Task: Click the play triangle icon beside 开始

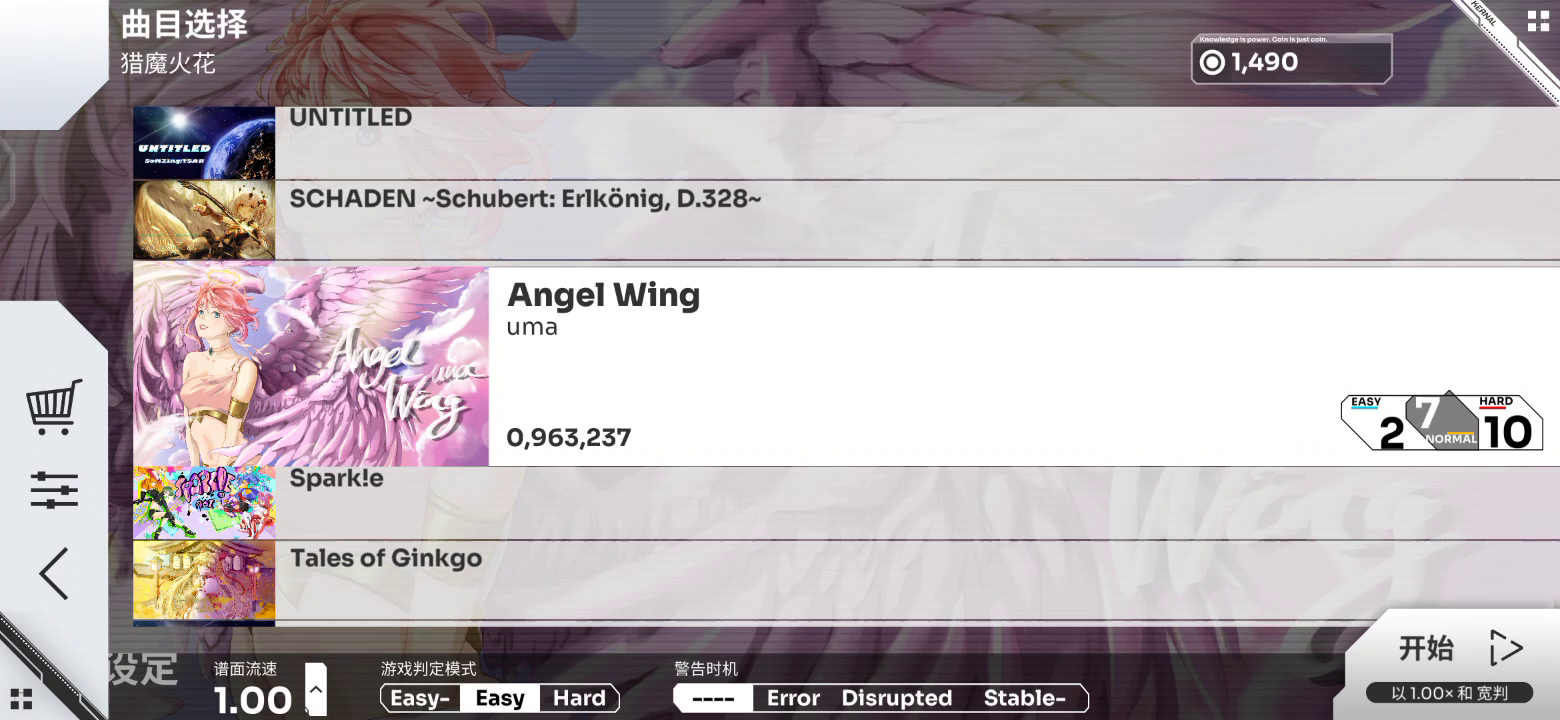Action: click(x=1505, y=648)
